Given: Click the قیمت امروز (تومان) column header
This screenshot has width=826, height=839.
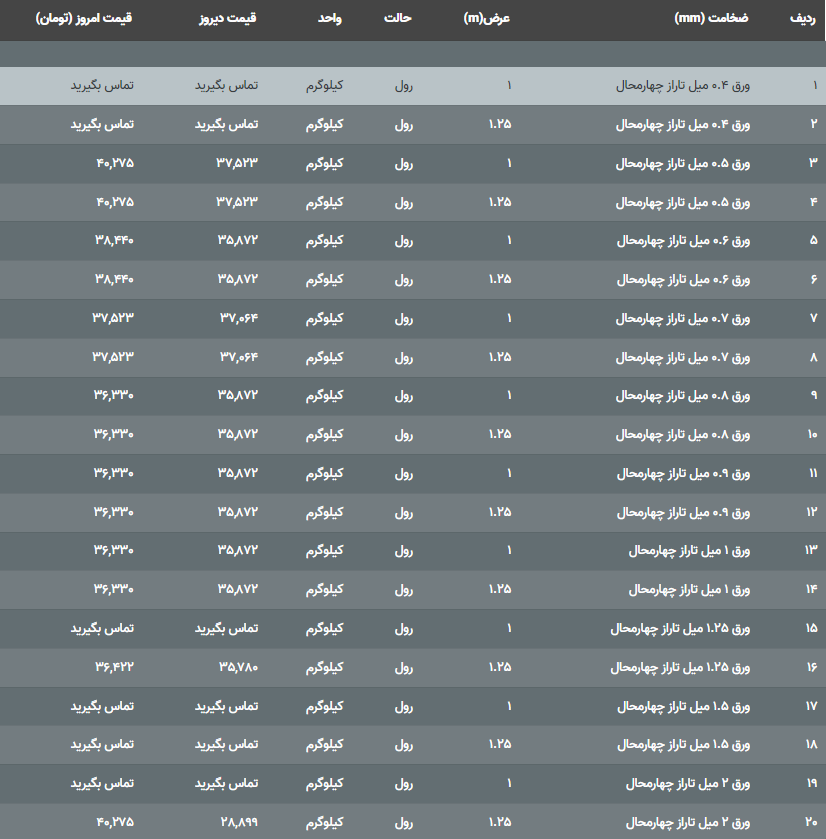Looking at the screenshot, I should tap(84, 19).
